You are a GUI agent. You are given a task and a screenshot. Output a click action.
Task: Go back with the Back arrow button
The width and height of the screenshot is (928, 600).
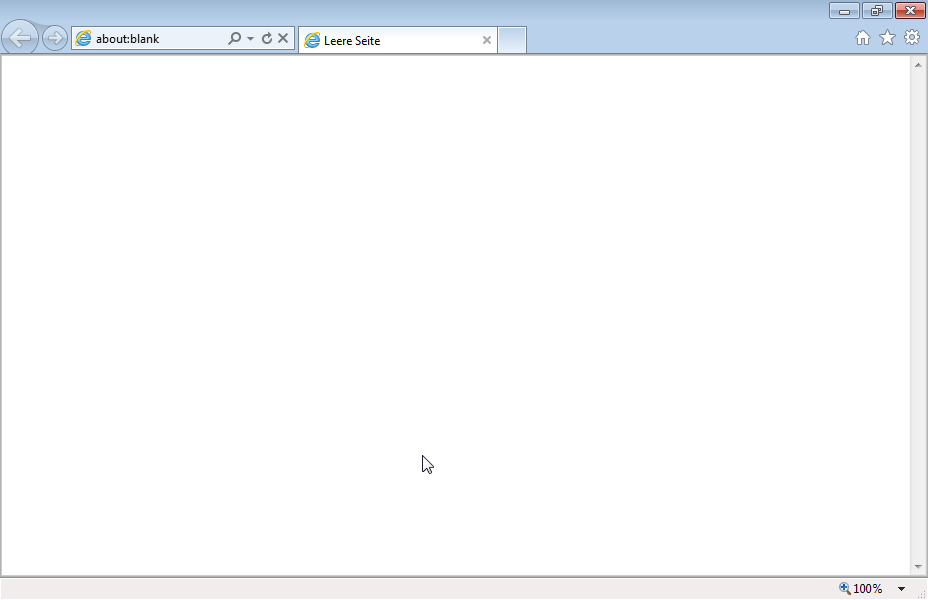(20, 38)
